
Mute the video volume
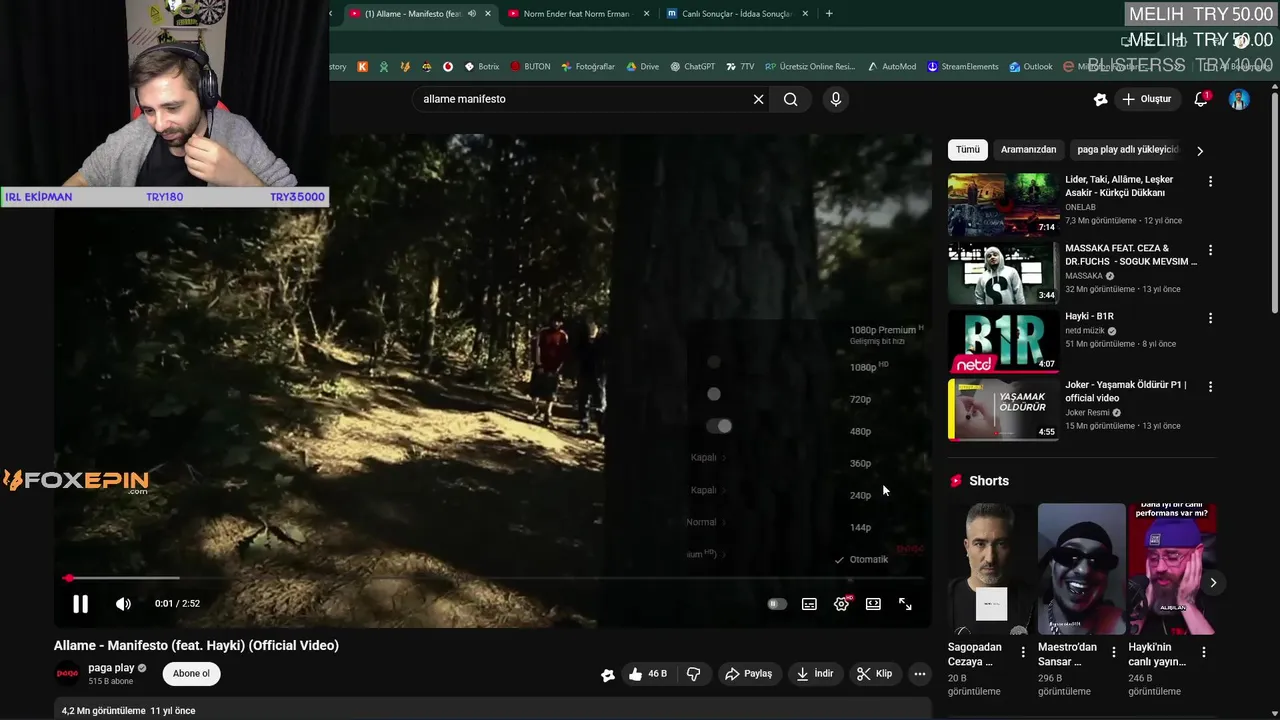123,604
